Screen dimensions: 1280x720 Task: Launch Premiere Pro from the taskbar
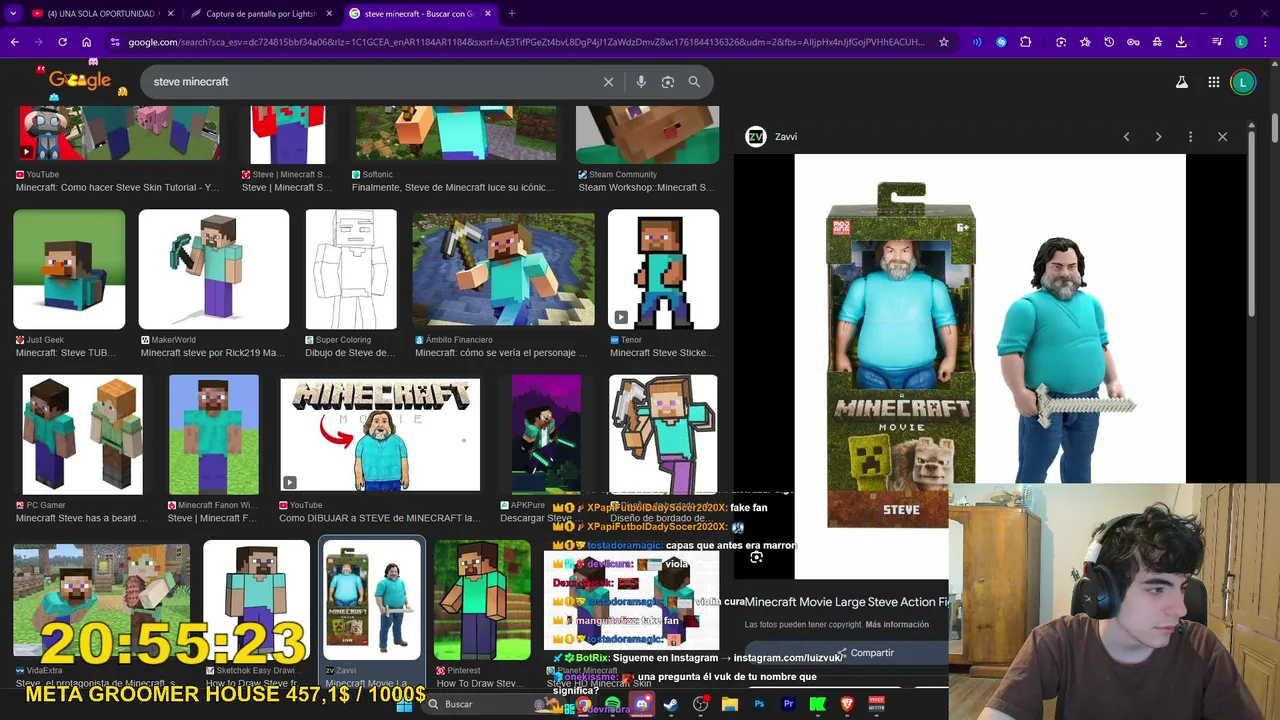click(x=788, y=705)
